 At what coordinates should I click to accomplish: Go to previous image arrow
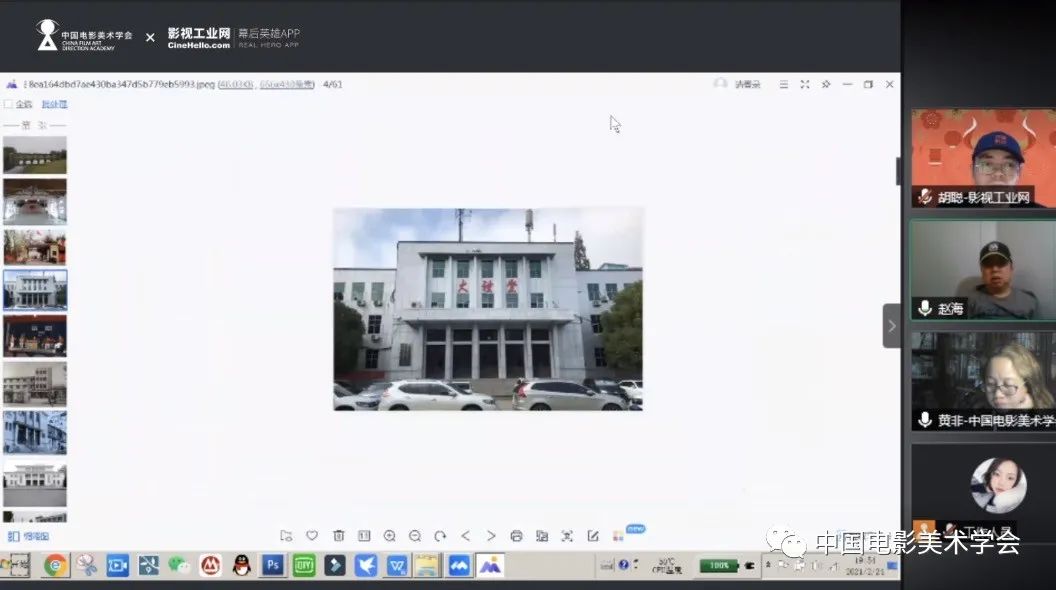(x=466, y=536)
